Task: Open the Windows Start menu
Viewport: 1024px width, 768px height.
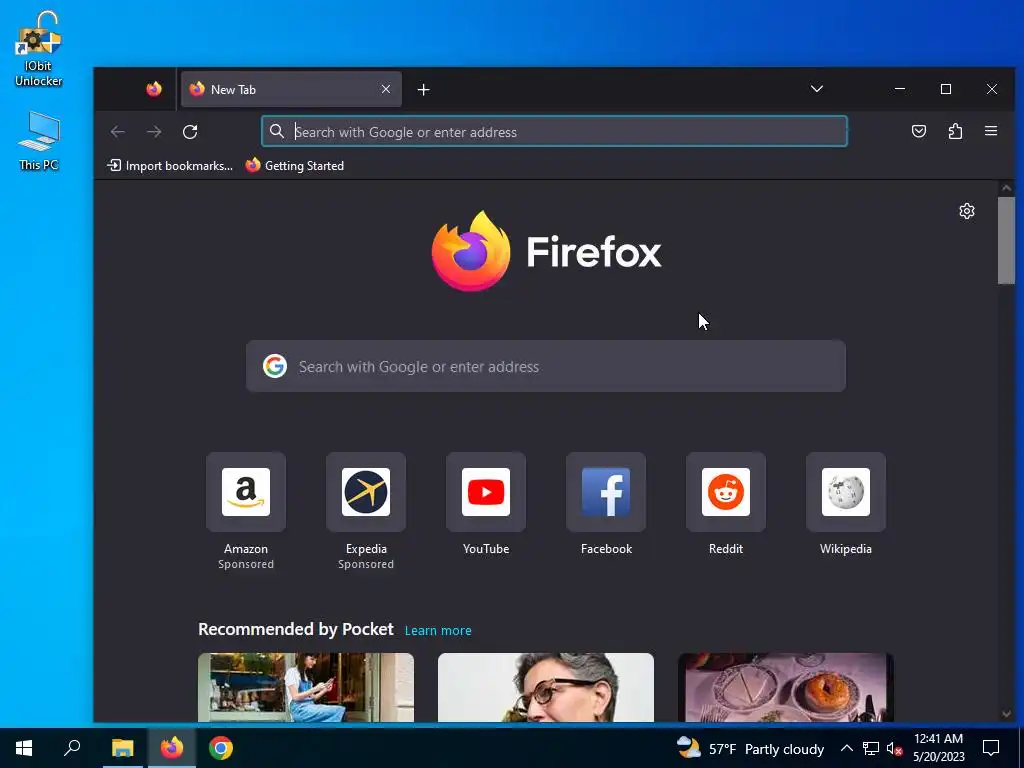Action: 24,748
